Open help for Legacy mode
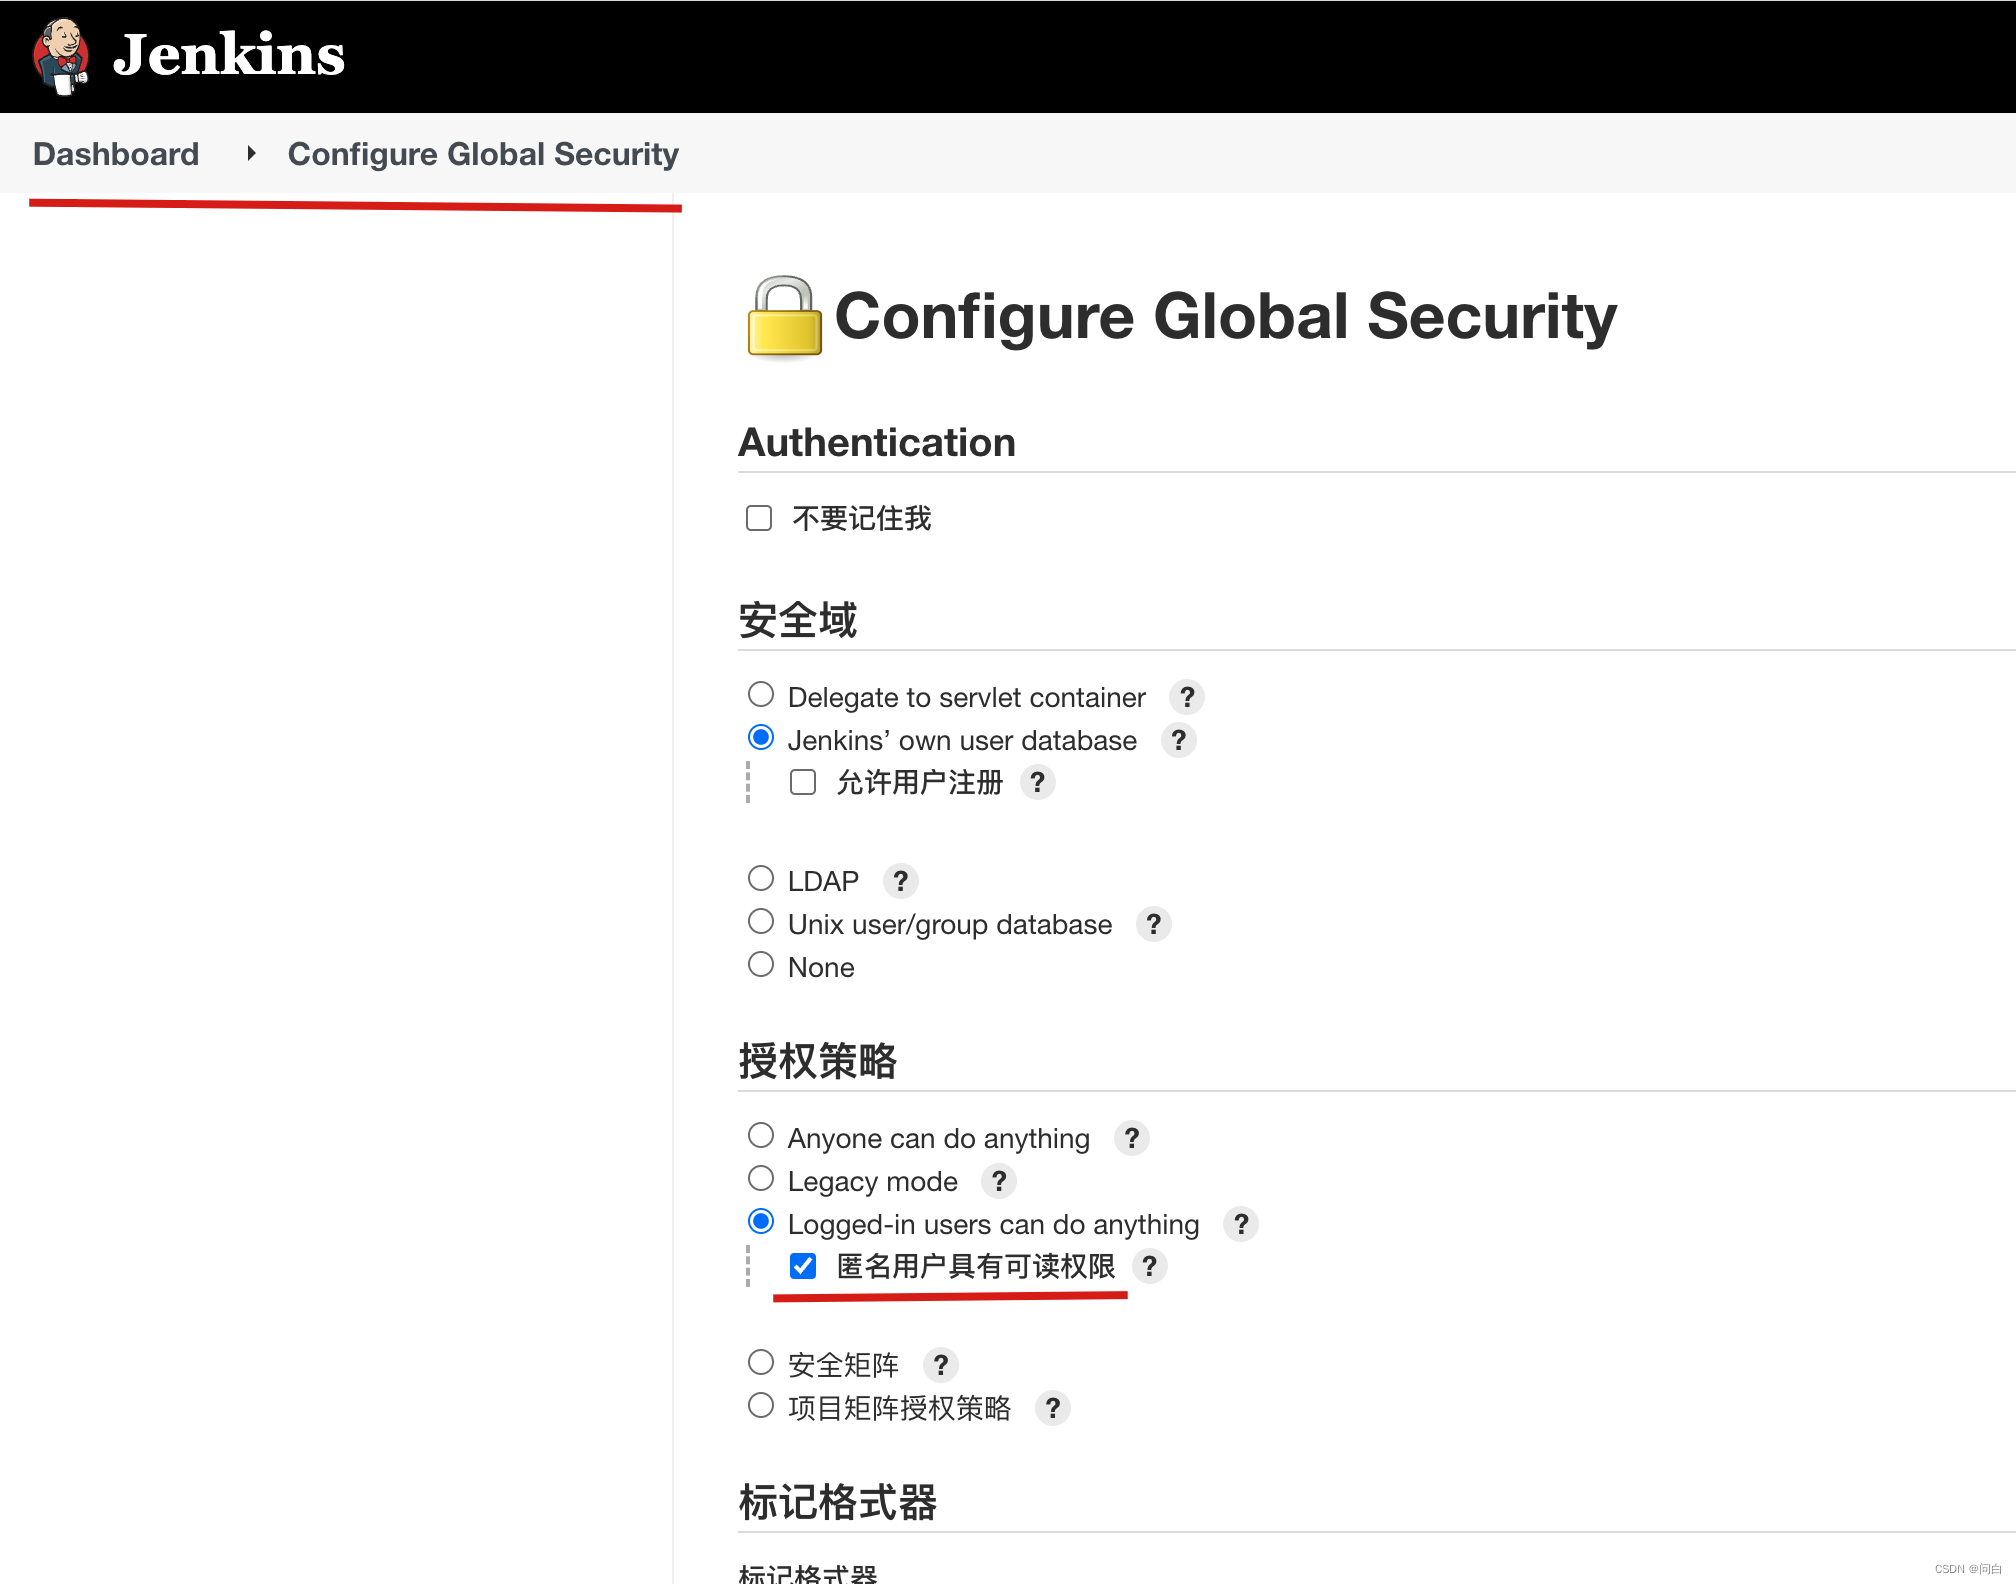This screenshot has width=2016, height=1584. (x=998, y=1181)
